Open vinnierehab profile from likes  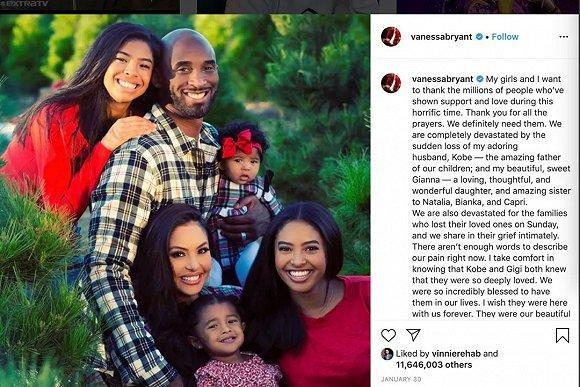(x=456, y=354)
